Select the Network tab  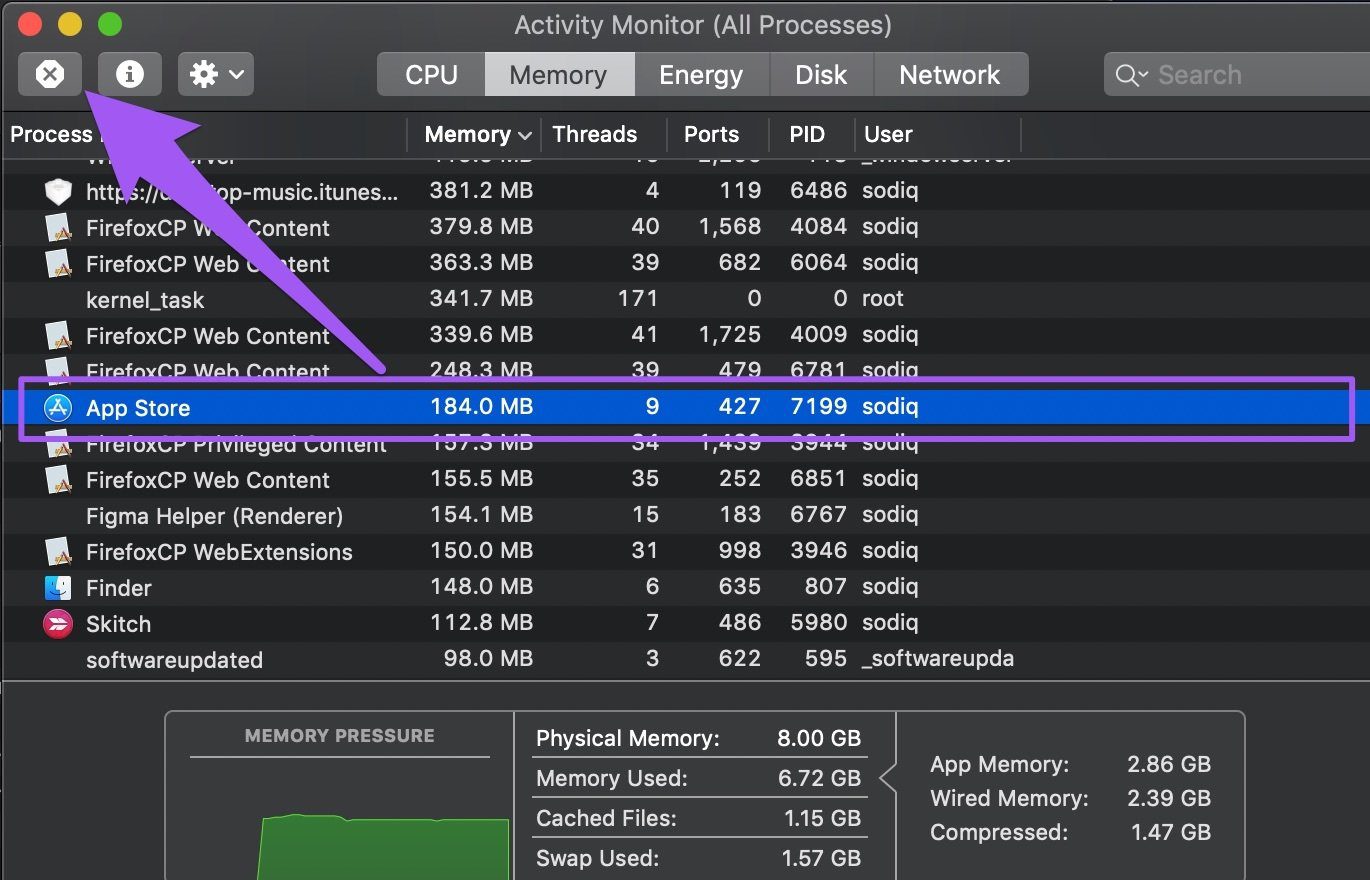(x=950, y=75)
